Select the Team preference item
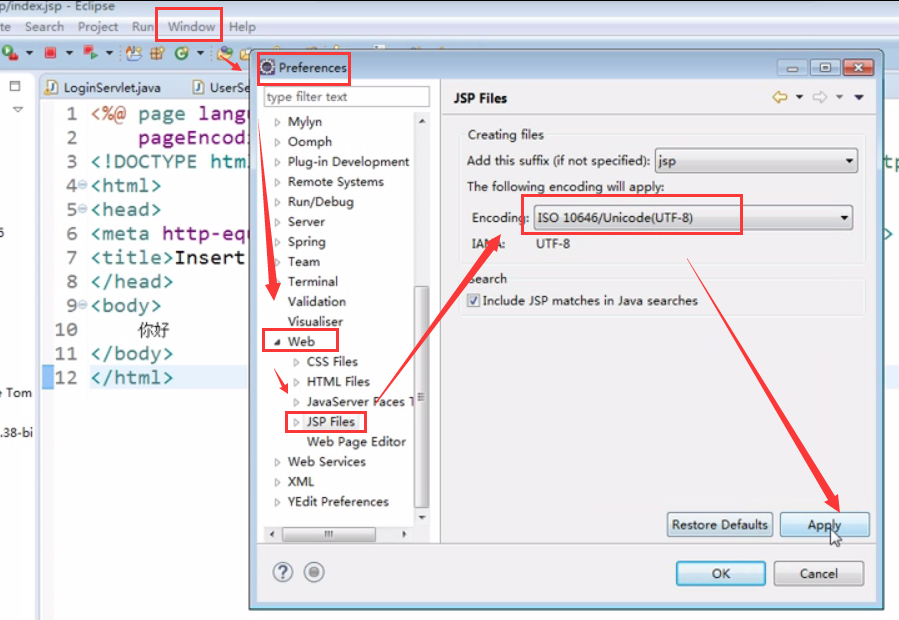 pos(304,262)
